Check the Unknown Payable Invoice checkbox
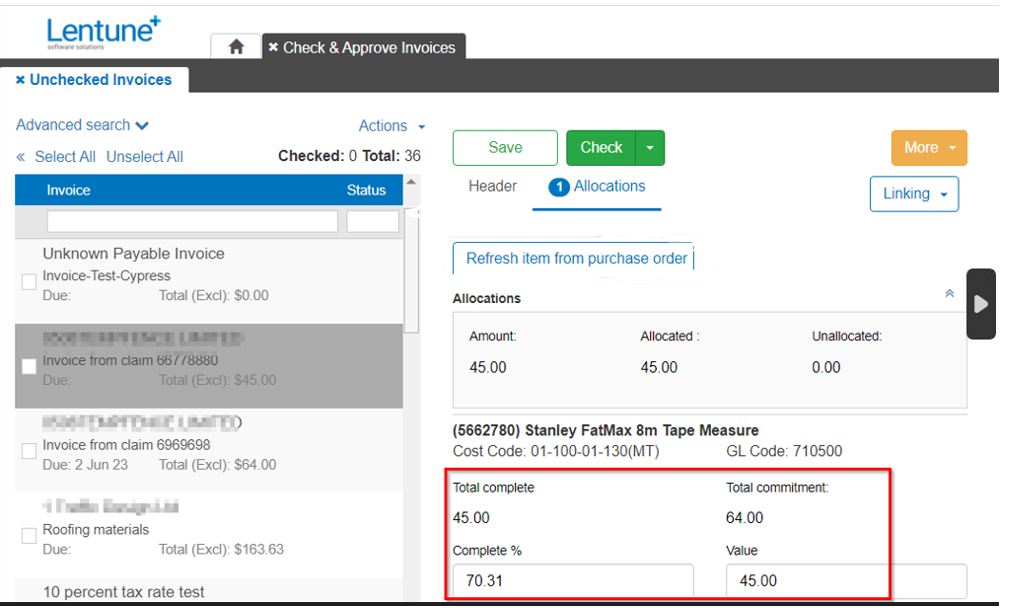Screen dimensions: 1010x614 pos(28,281)
